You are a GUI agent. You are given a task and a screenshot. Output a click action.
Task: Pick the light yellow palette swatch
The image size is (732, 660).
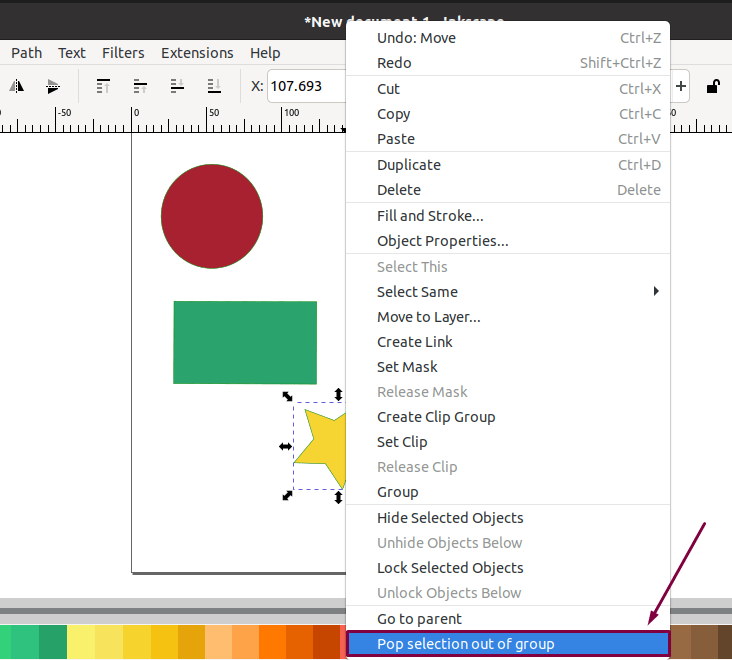point(81,642)
